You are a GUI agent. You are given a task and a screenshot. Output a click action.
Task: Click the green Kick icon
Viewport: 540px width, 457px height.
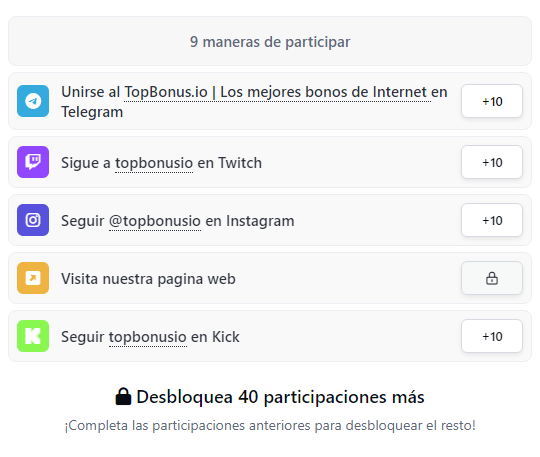click(33, 336)
